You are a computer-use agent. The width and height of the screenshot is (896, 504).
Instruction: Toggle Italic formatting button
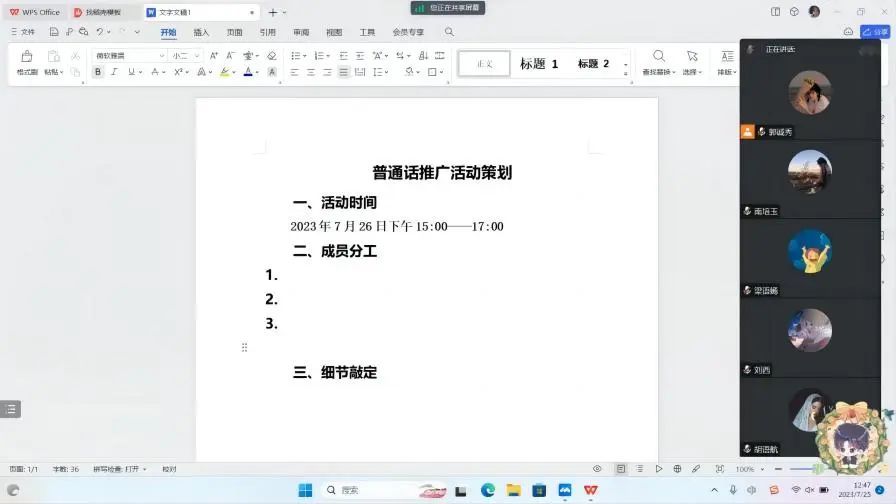pyautogui.click(x=114, y=72)
